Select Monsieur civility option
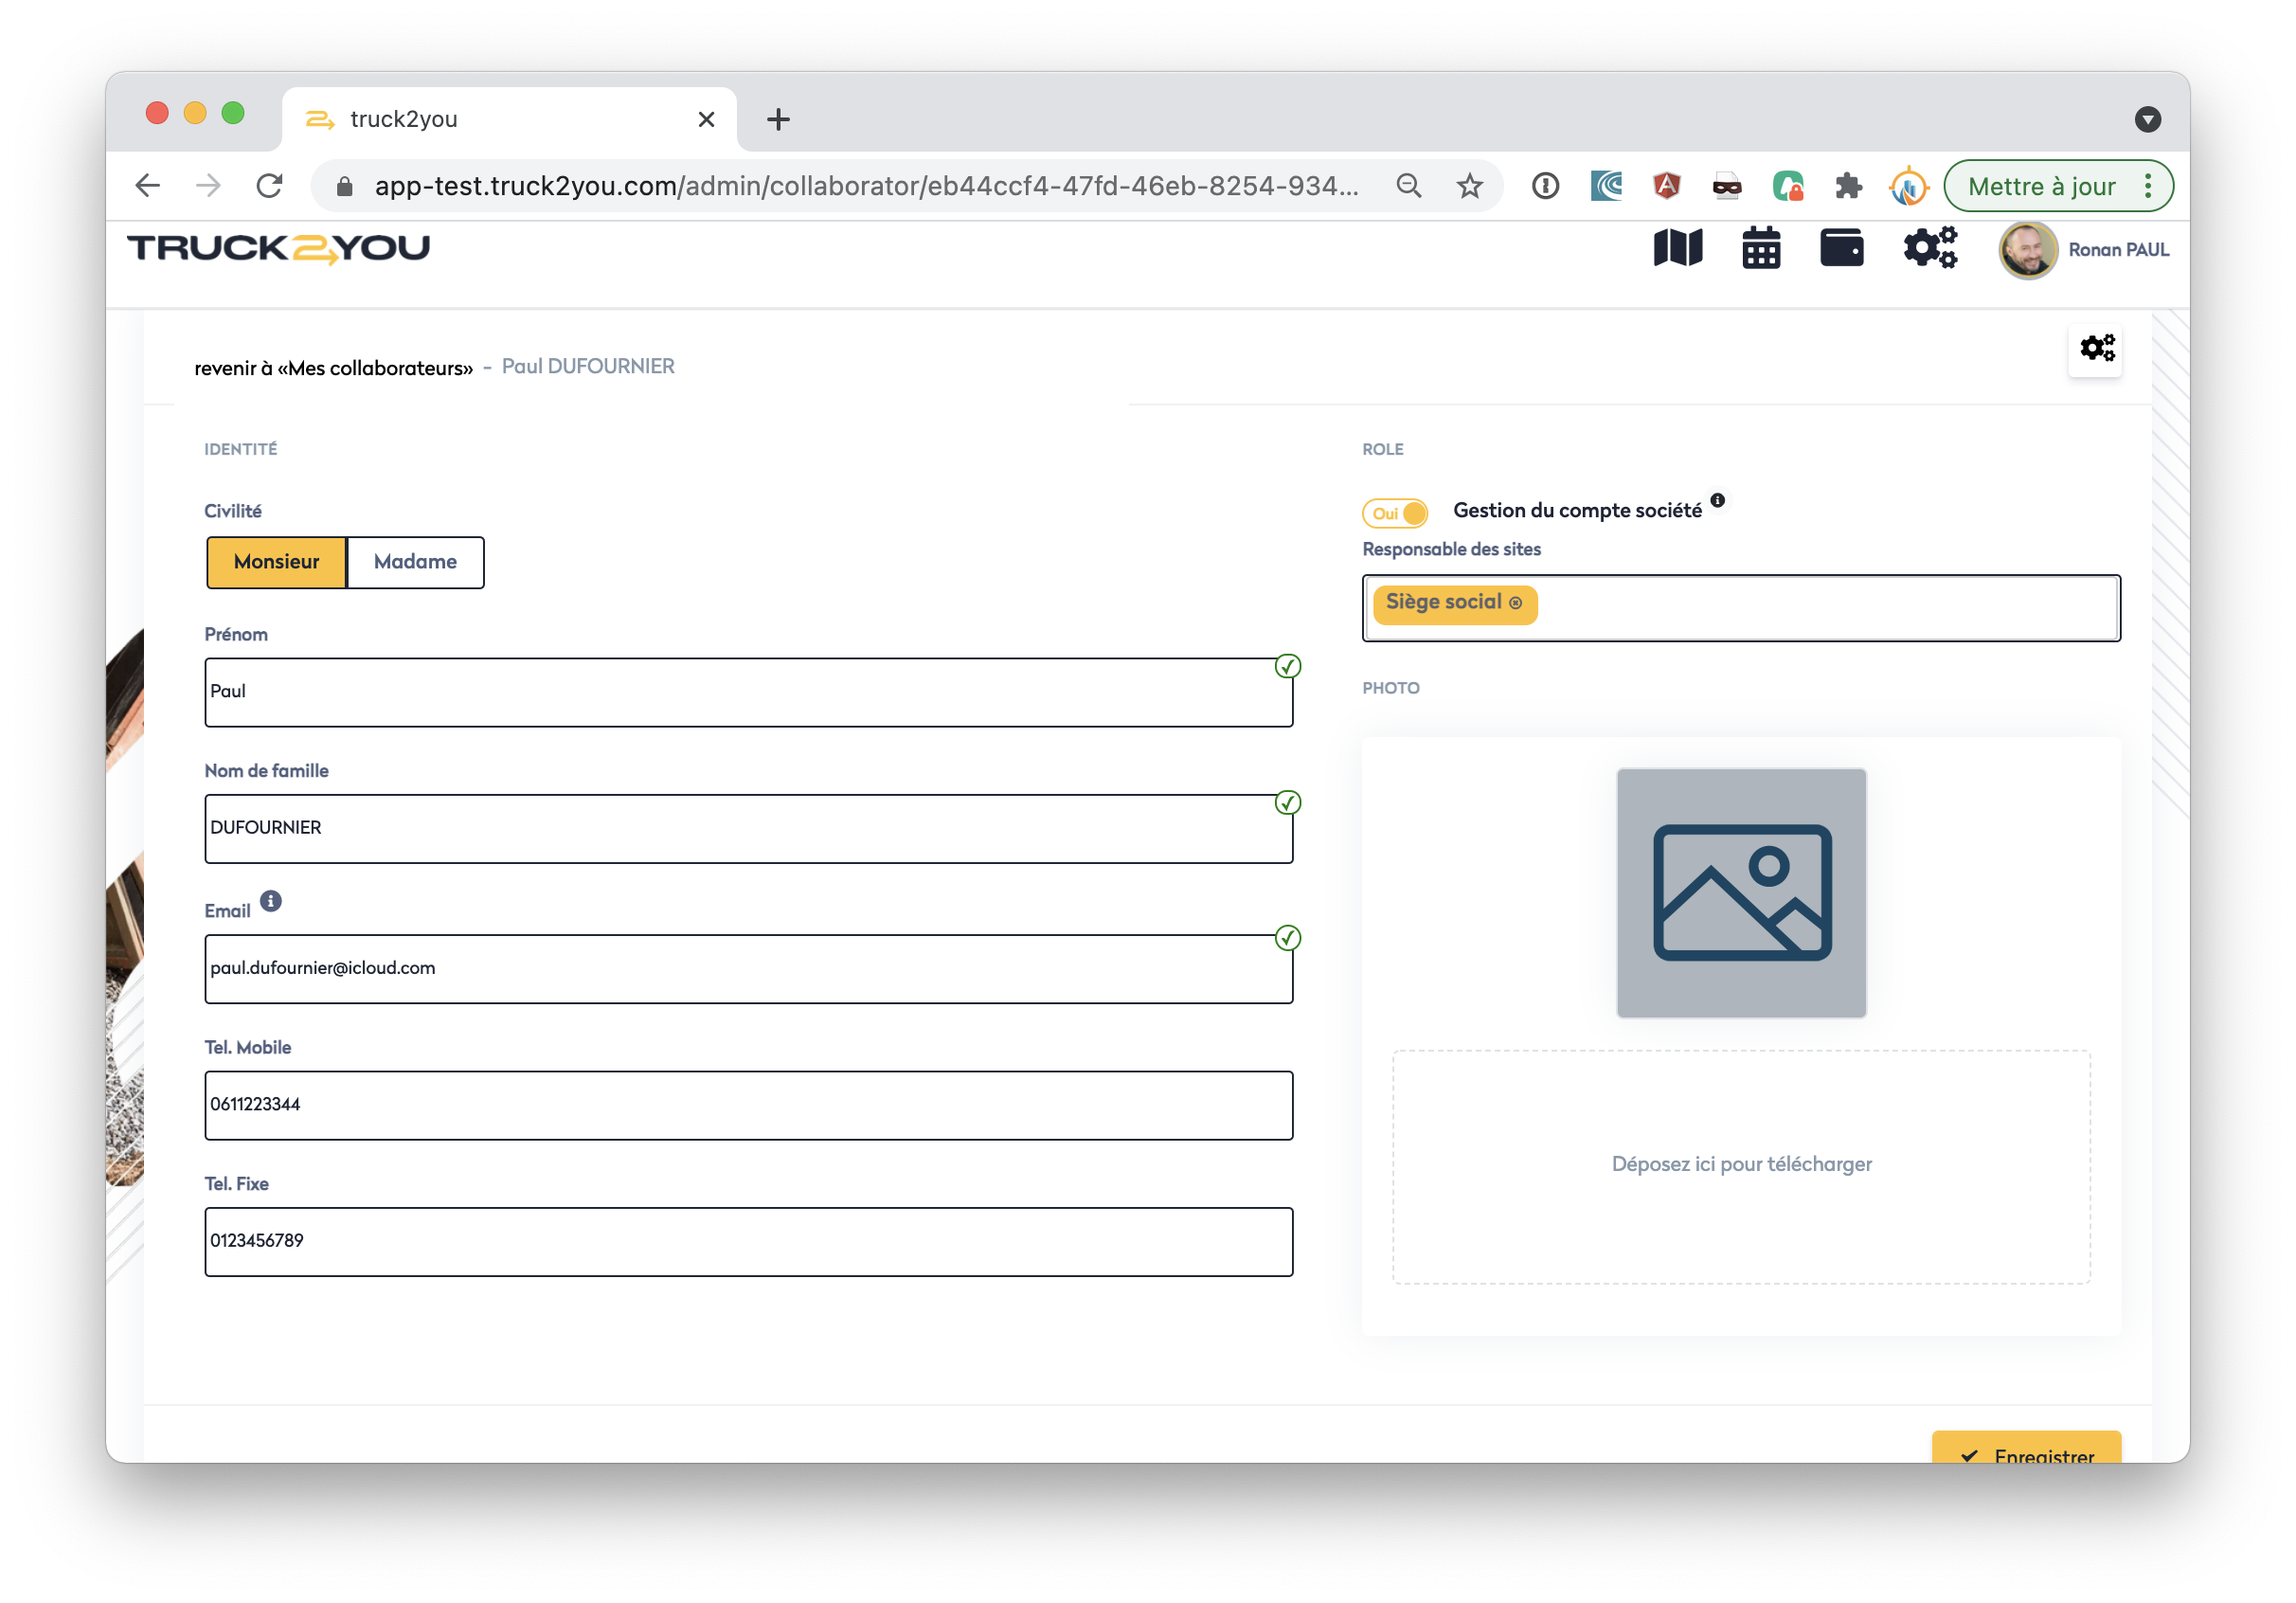This screenshot has height=1603, width=2296. pyautogui.click(x=276, y=562)
